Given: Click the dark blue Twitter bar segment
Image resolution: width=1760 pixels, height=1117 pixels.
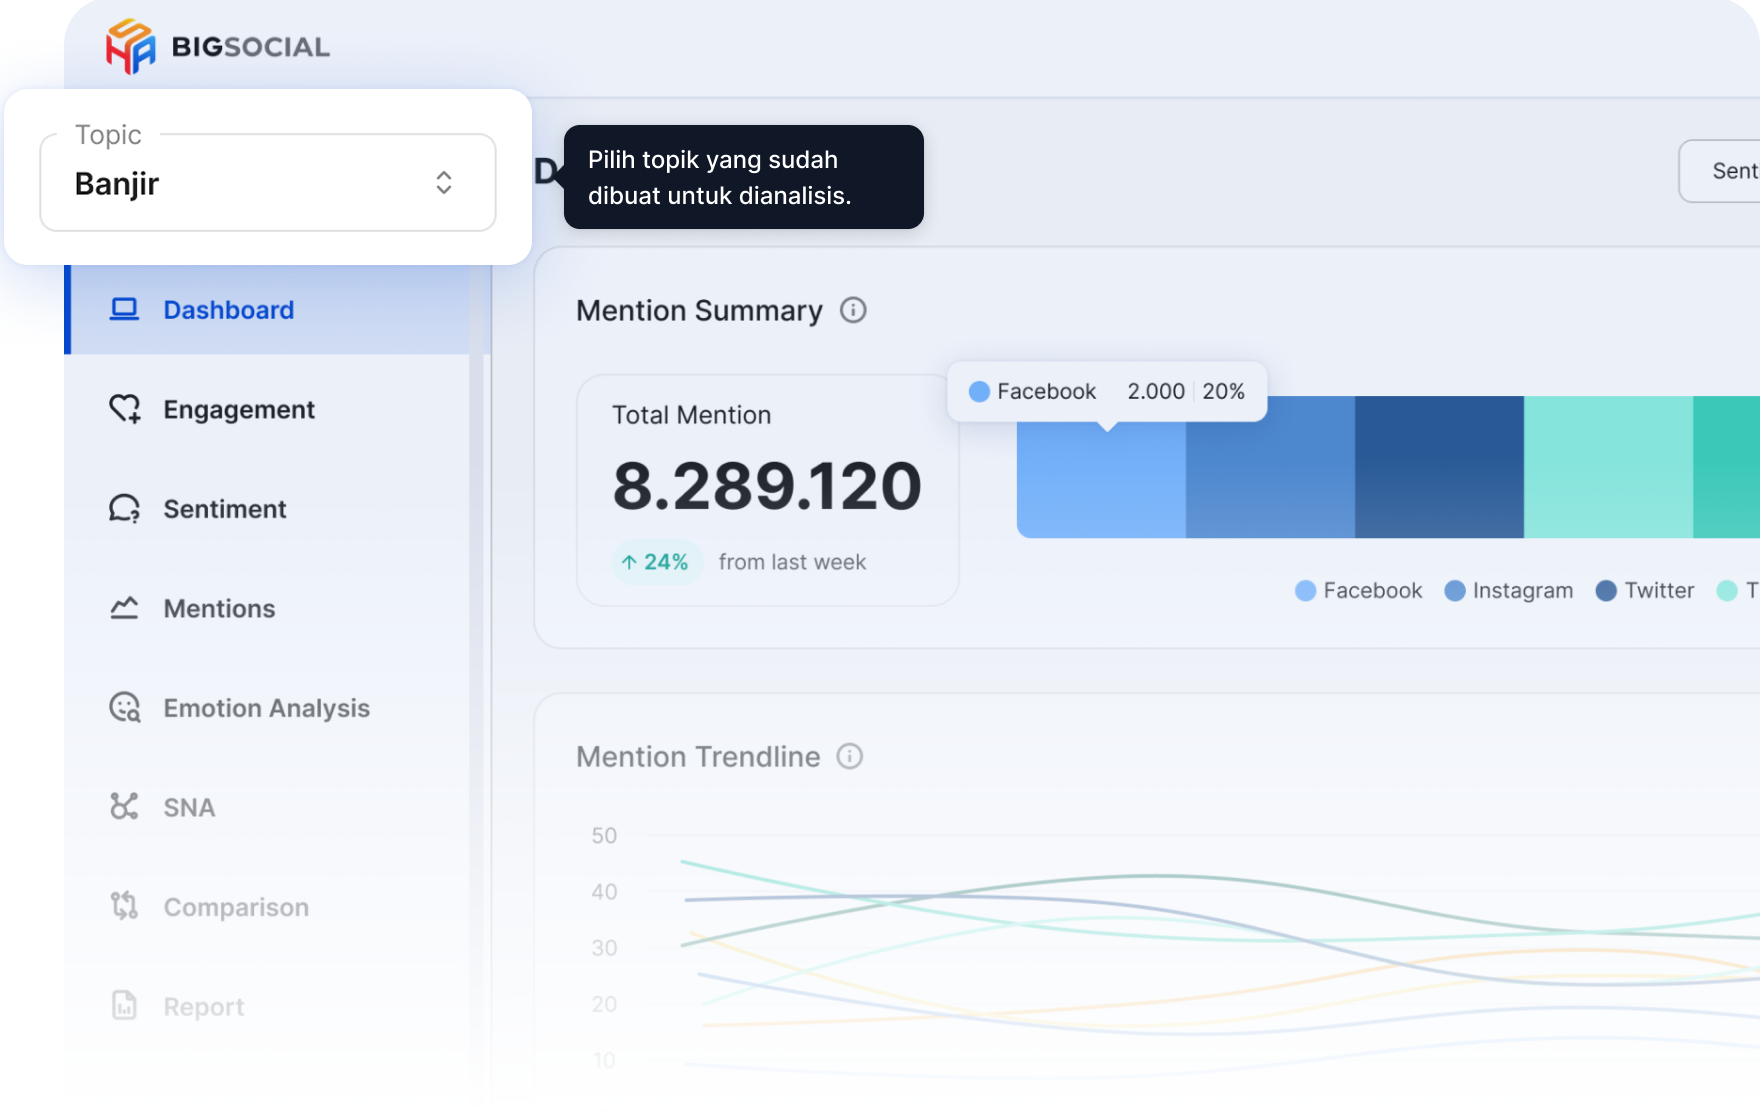Looking at the screenshot, I should point(1439,467).
